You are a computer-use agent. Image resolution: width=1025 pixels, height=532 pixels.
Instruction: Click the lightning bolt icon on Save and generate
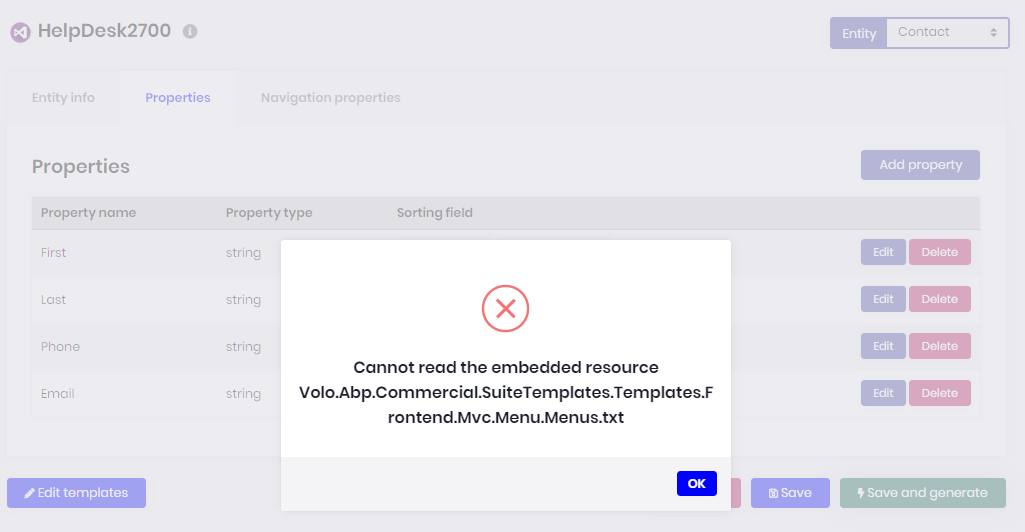860,493
